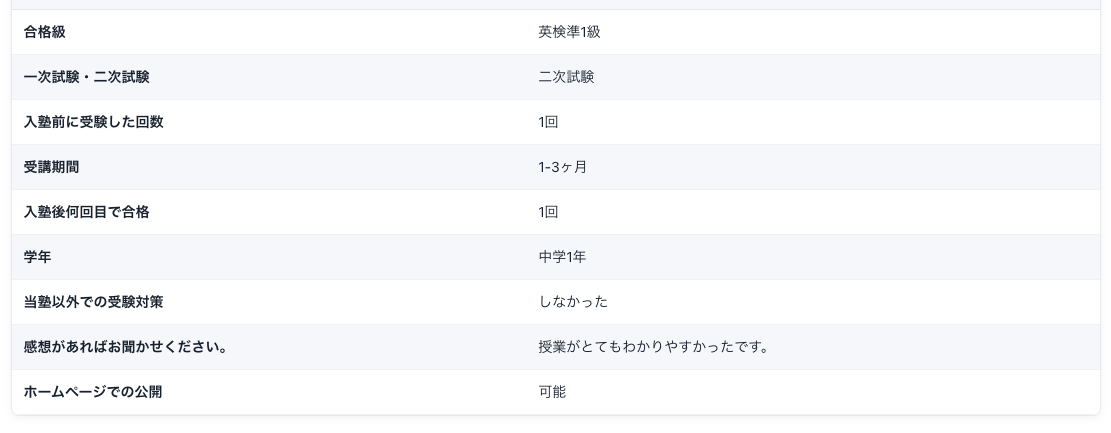1111x433 pixels.
Task: Click the 受講期間 row label
Action: [51, 167]
